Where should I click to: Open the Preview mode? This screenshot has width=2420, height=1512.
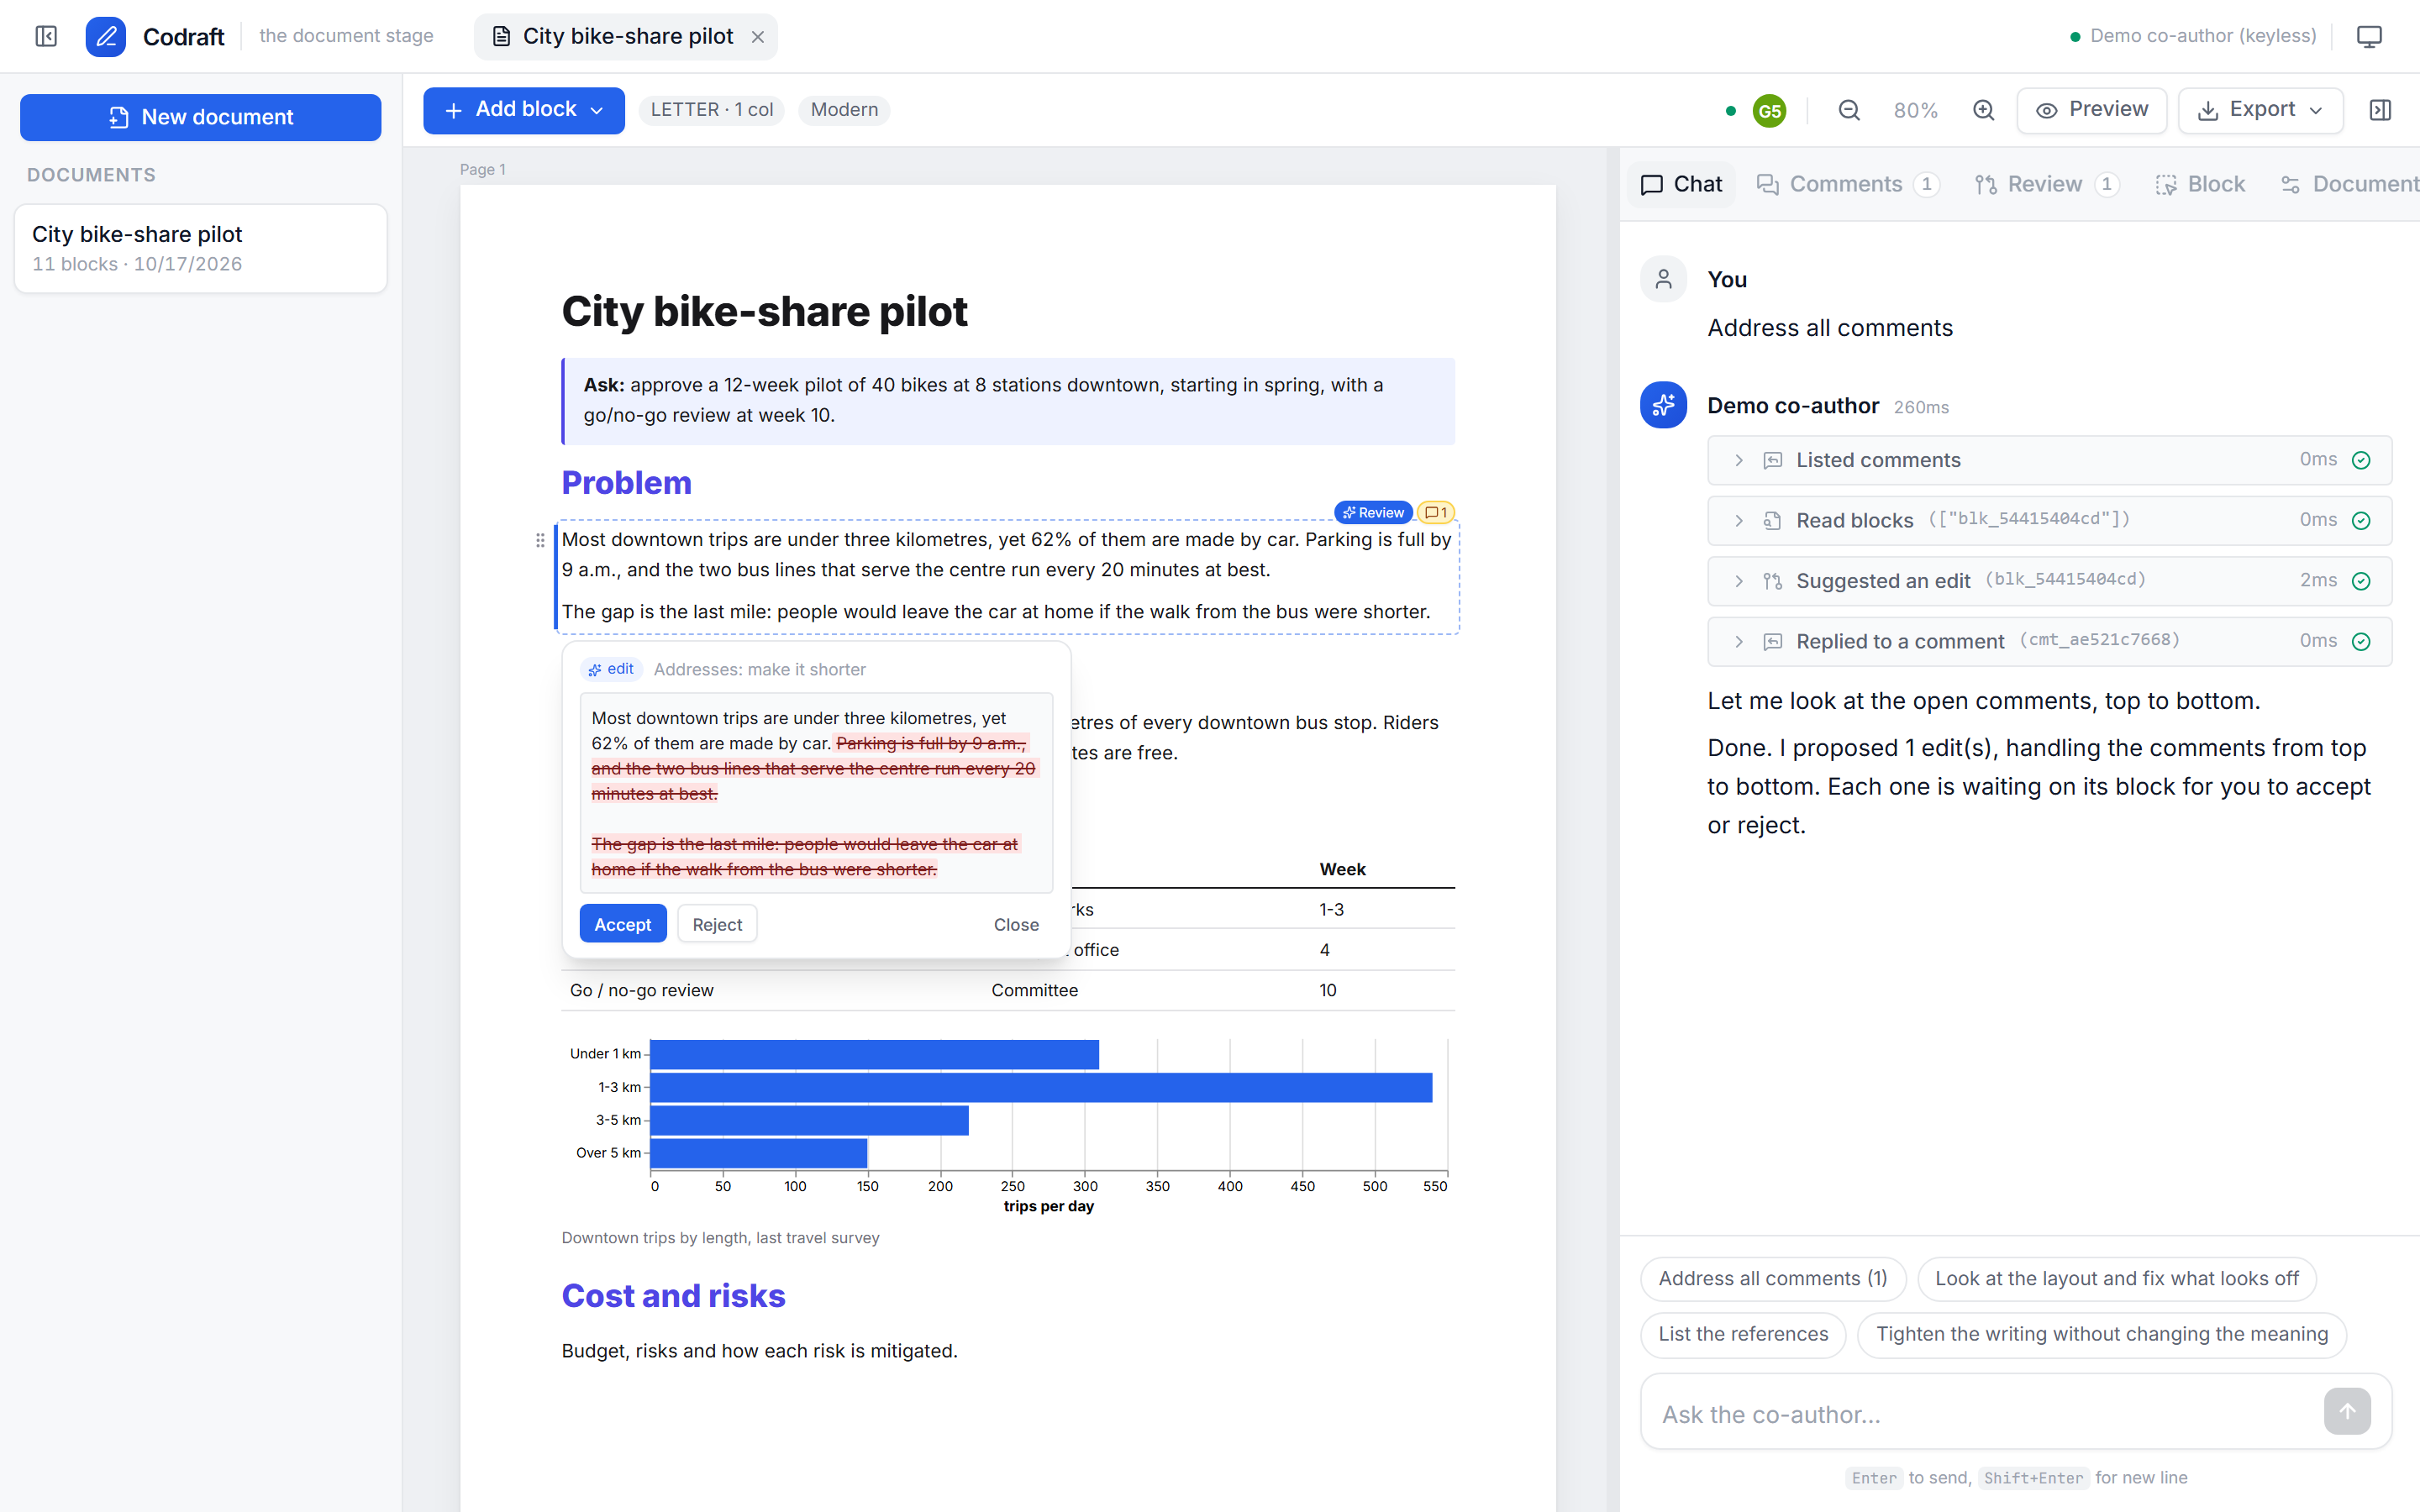coord(2092,110)
